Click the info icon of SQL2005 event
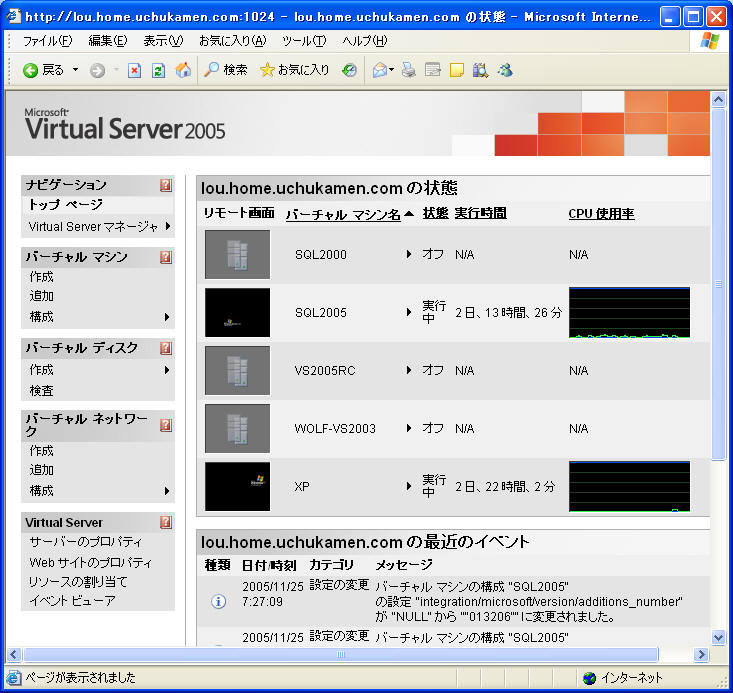The image size is (733, 693). click(218, 601)
